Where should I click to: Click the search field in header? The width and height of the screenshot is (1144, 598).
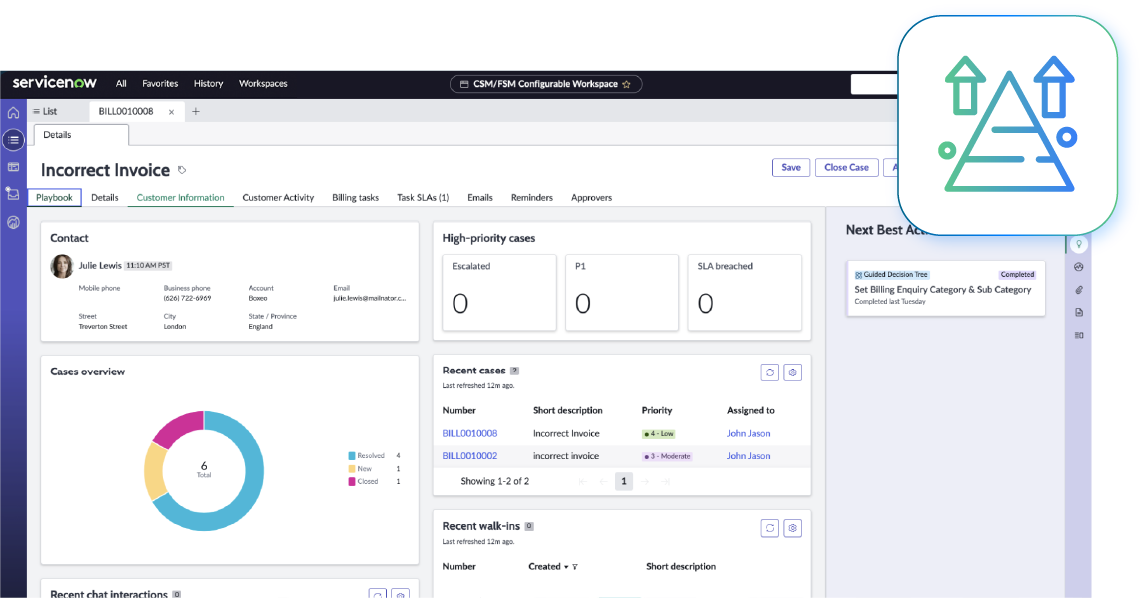[874, 85]
